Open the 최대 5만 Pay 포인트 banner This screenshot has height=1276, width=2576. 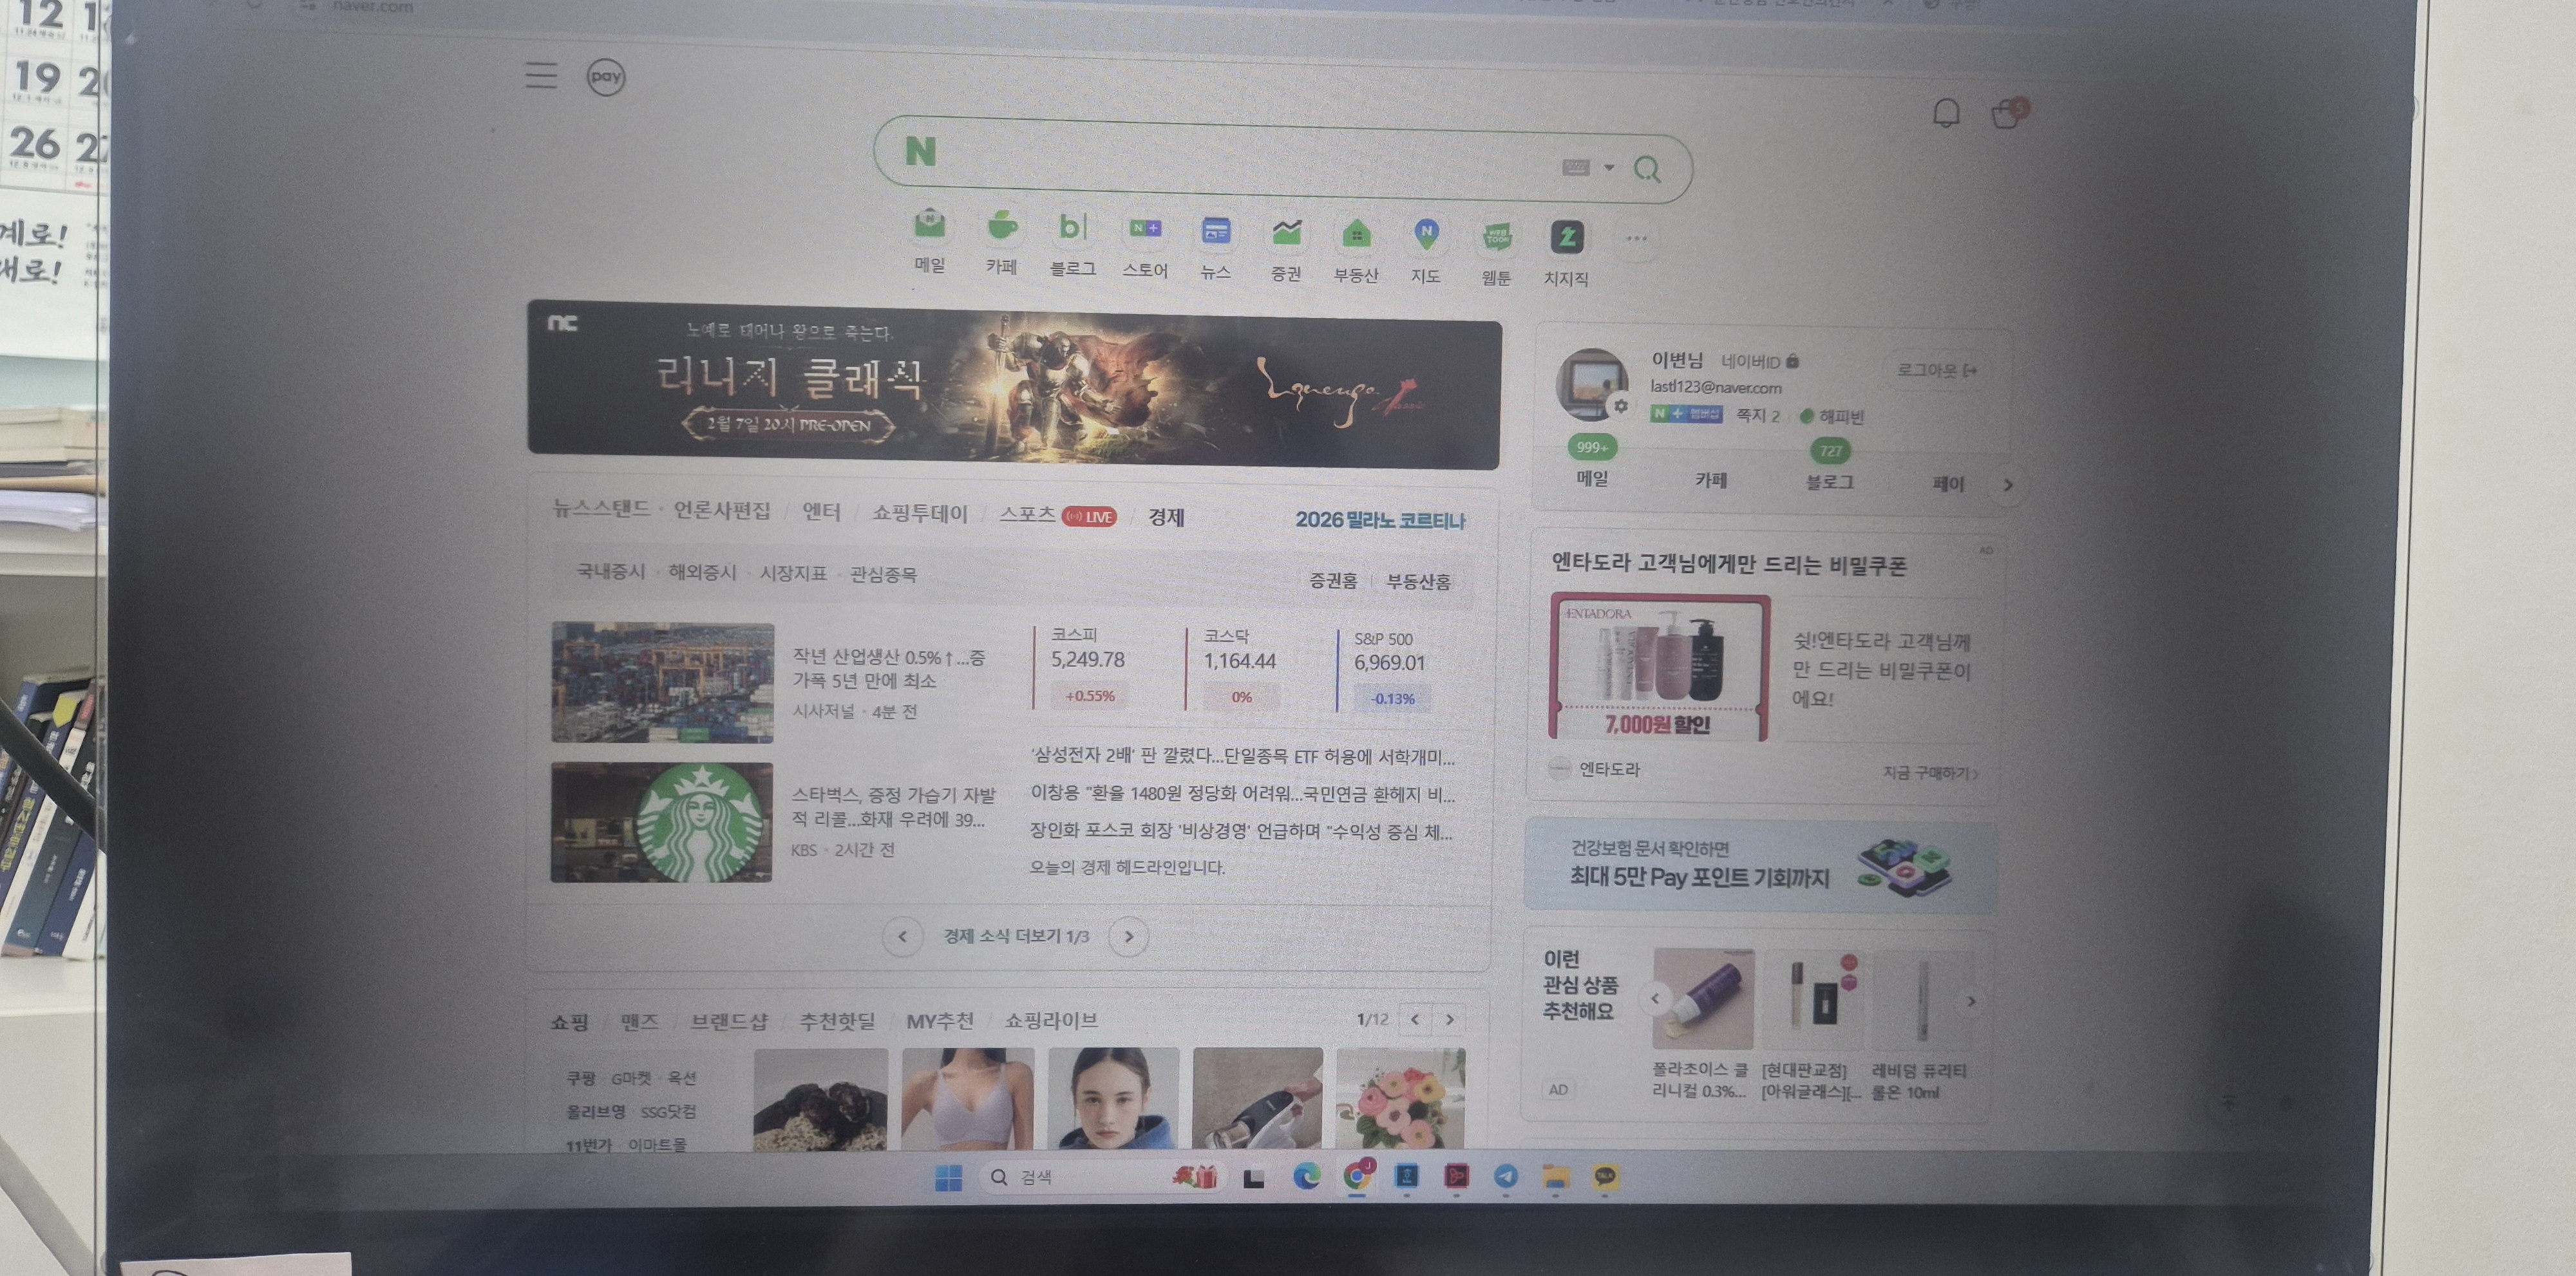pyautogui.click(x=1760, y=866)
